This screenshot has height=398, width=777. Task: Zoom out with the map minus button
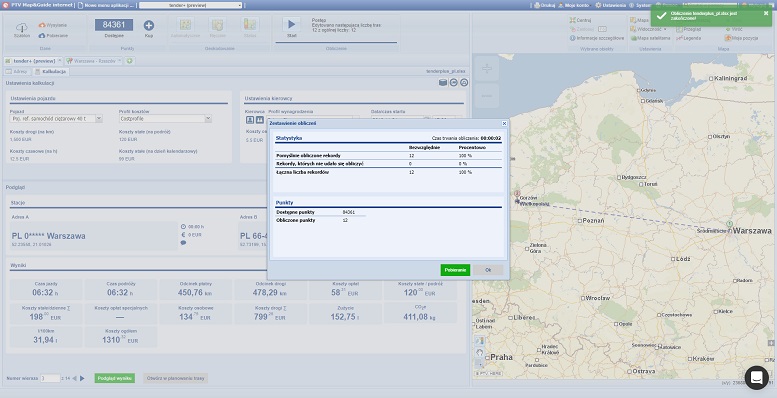487,96
